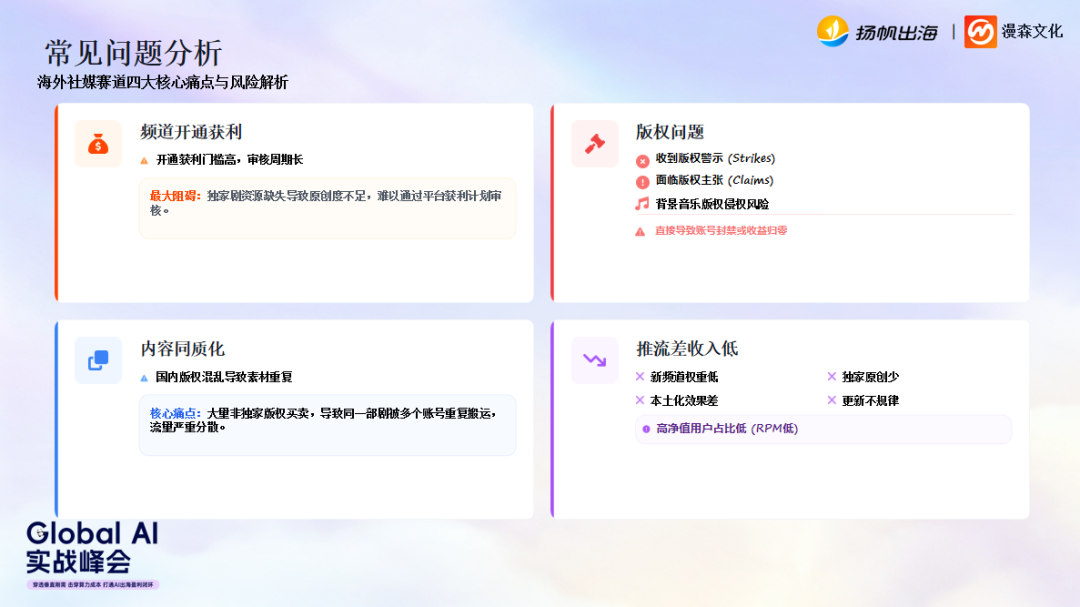The height and width of the screenshot is (607, 1080).
Task: Click the music note icon by 背景音乐版权侵权风险
Action: pyautogui.click(x=642, y=203)
